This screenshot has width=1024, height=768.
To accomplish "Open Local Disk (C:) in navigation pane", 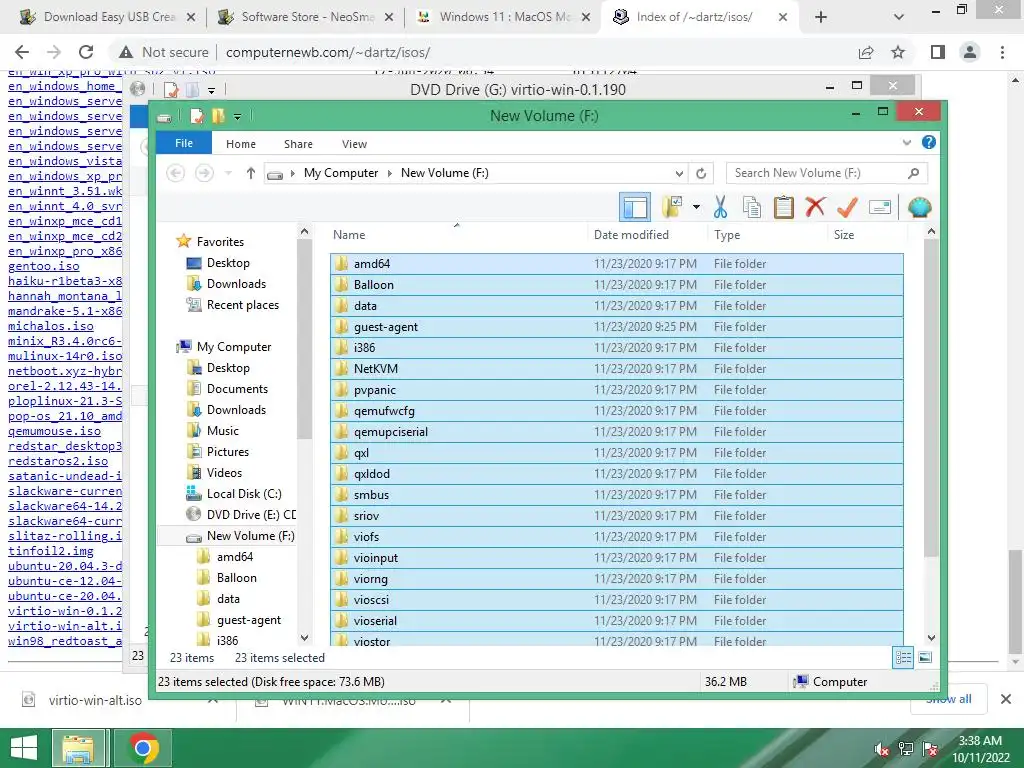I will coord(244,494).
